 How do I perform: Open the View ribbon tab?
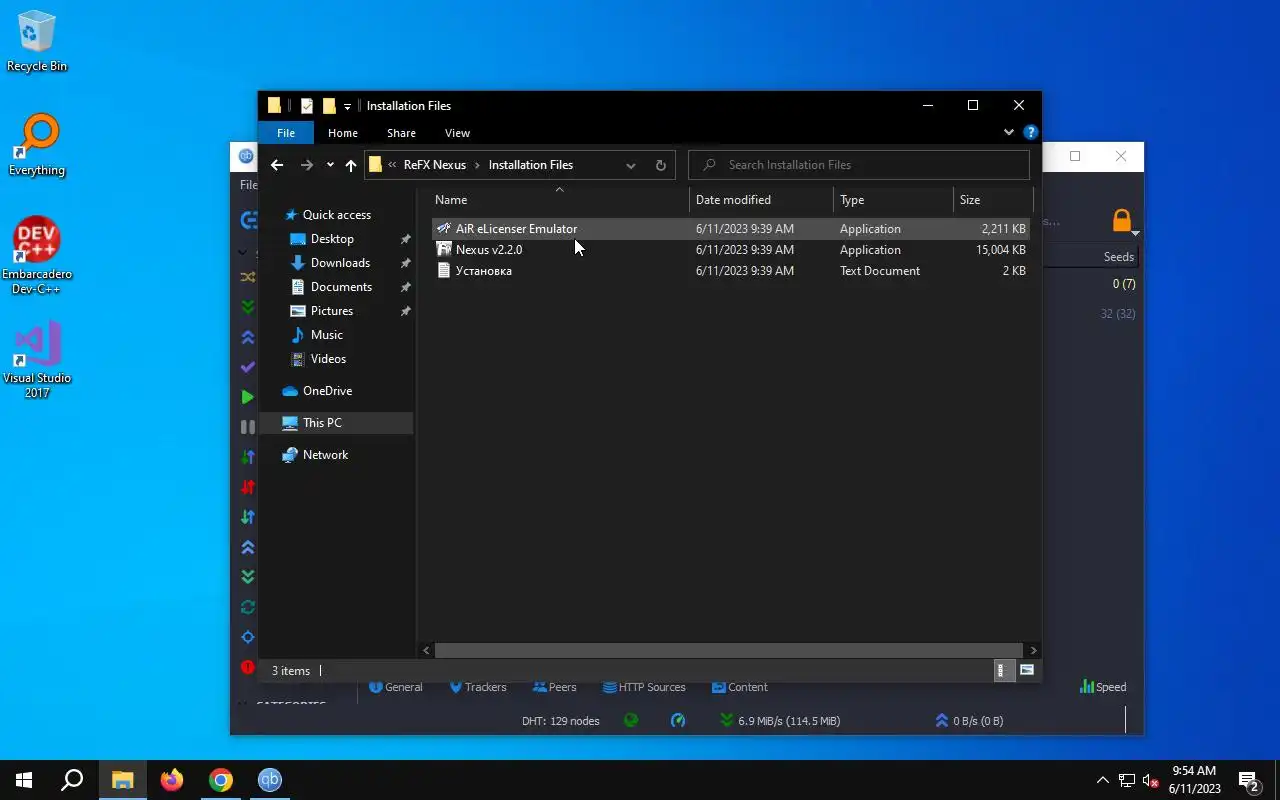pos(457,133)
